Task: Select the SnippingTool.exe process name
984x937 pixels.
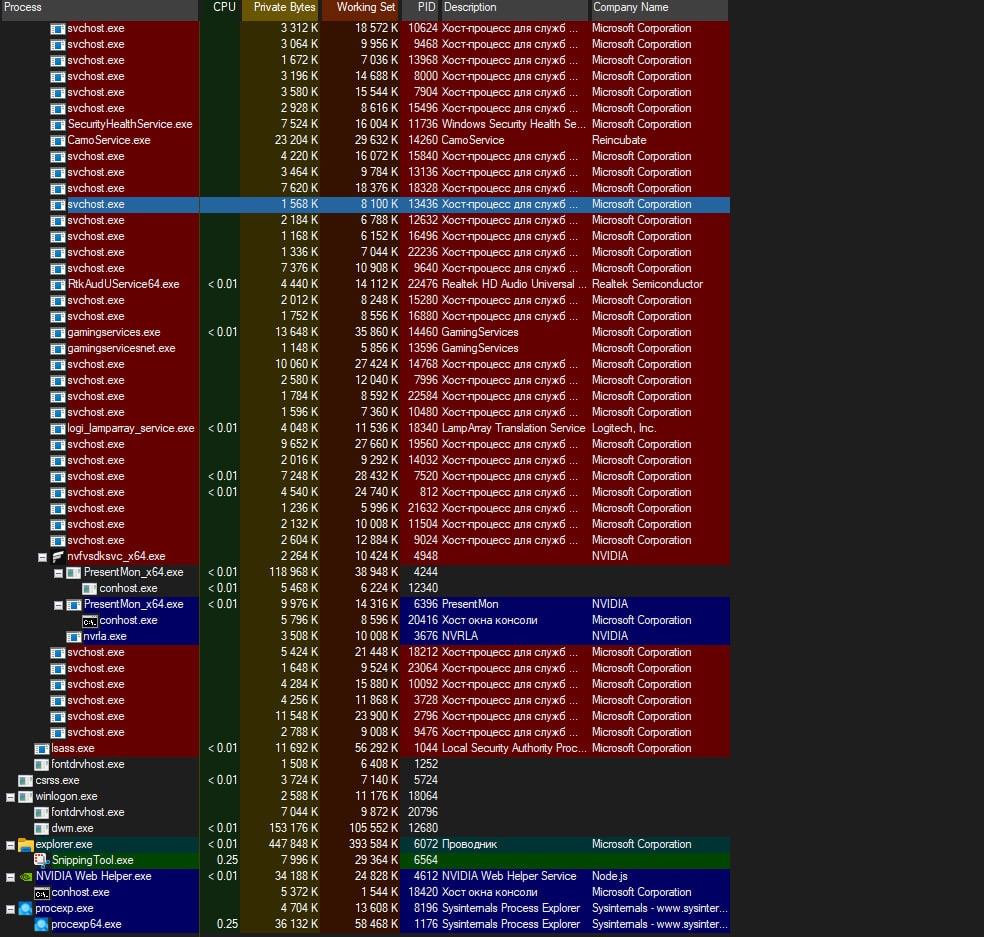Action: tap(92, 860)
